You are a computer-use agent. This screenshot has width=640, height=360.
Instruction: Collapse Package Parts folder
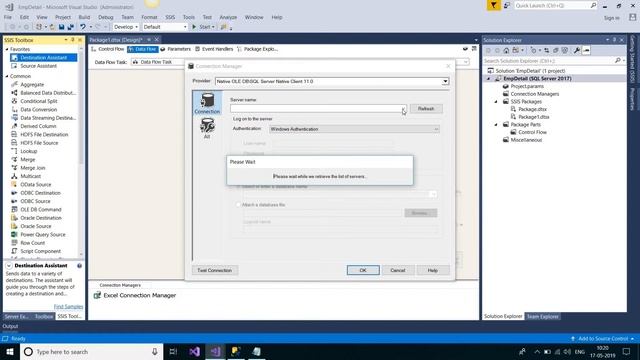pos(496,124)
